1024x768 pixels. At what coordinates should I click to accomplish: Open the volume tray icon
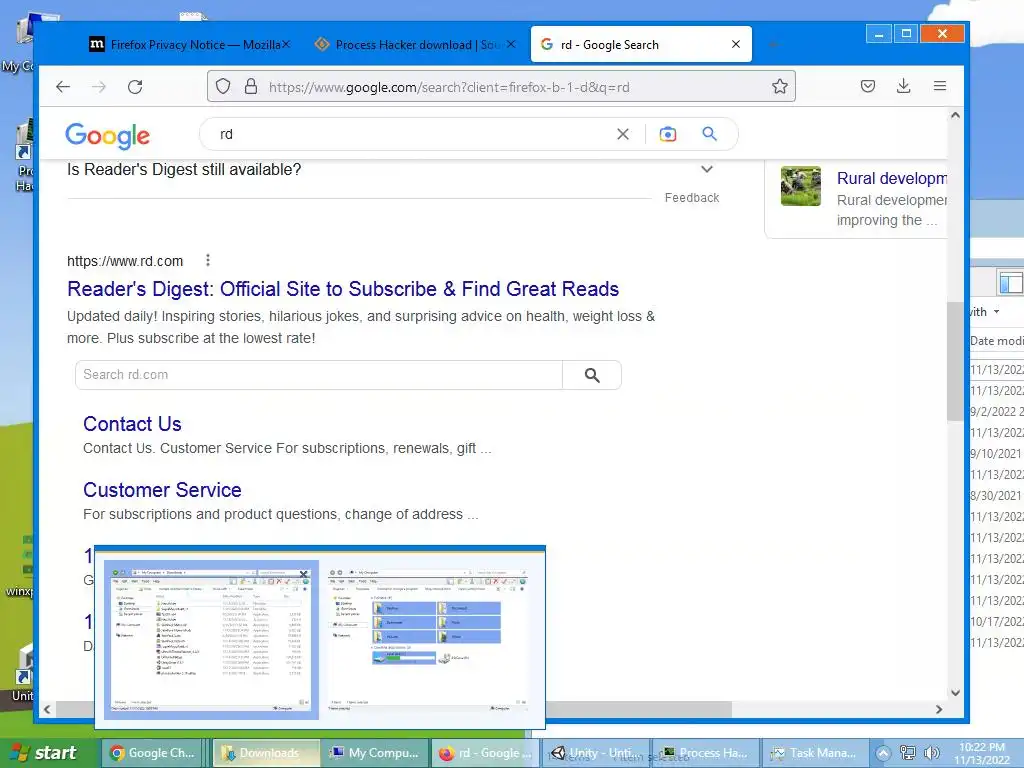[x=932, y=753]
